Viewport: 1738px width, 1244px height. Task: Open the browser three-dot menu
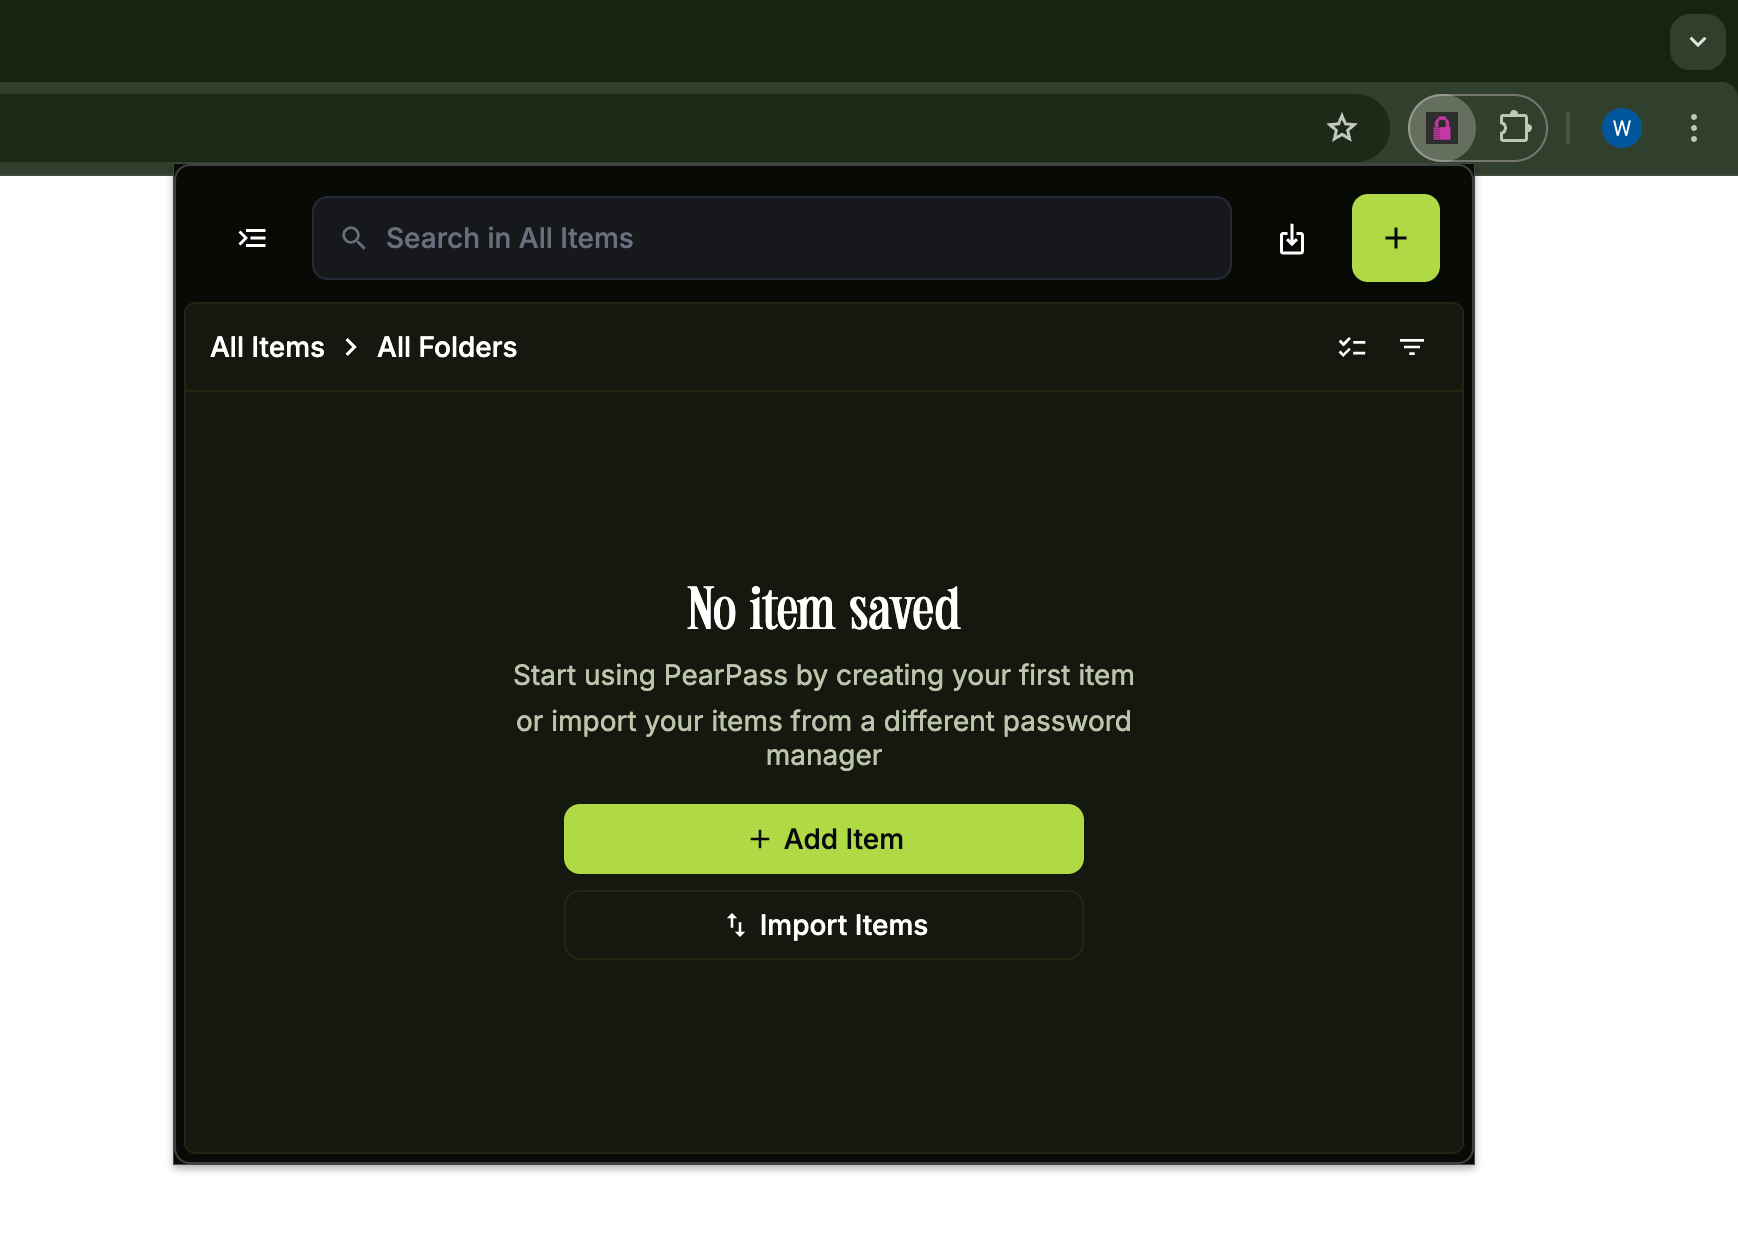point(1693,128)
